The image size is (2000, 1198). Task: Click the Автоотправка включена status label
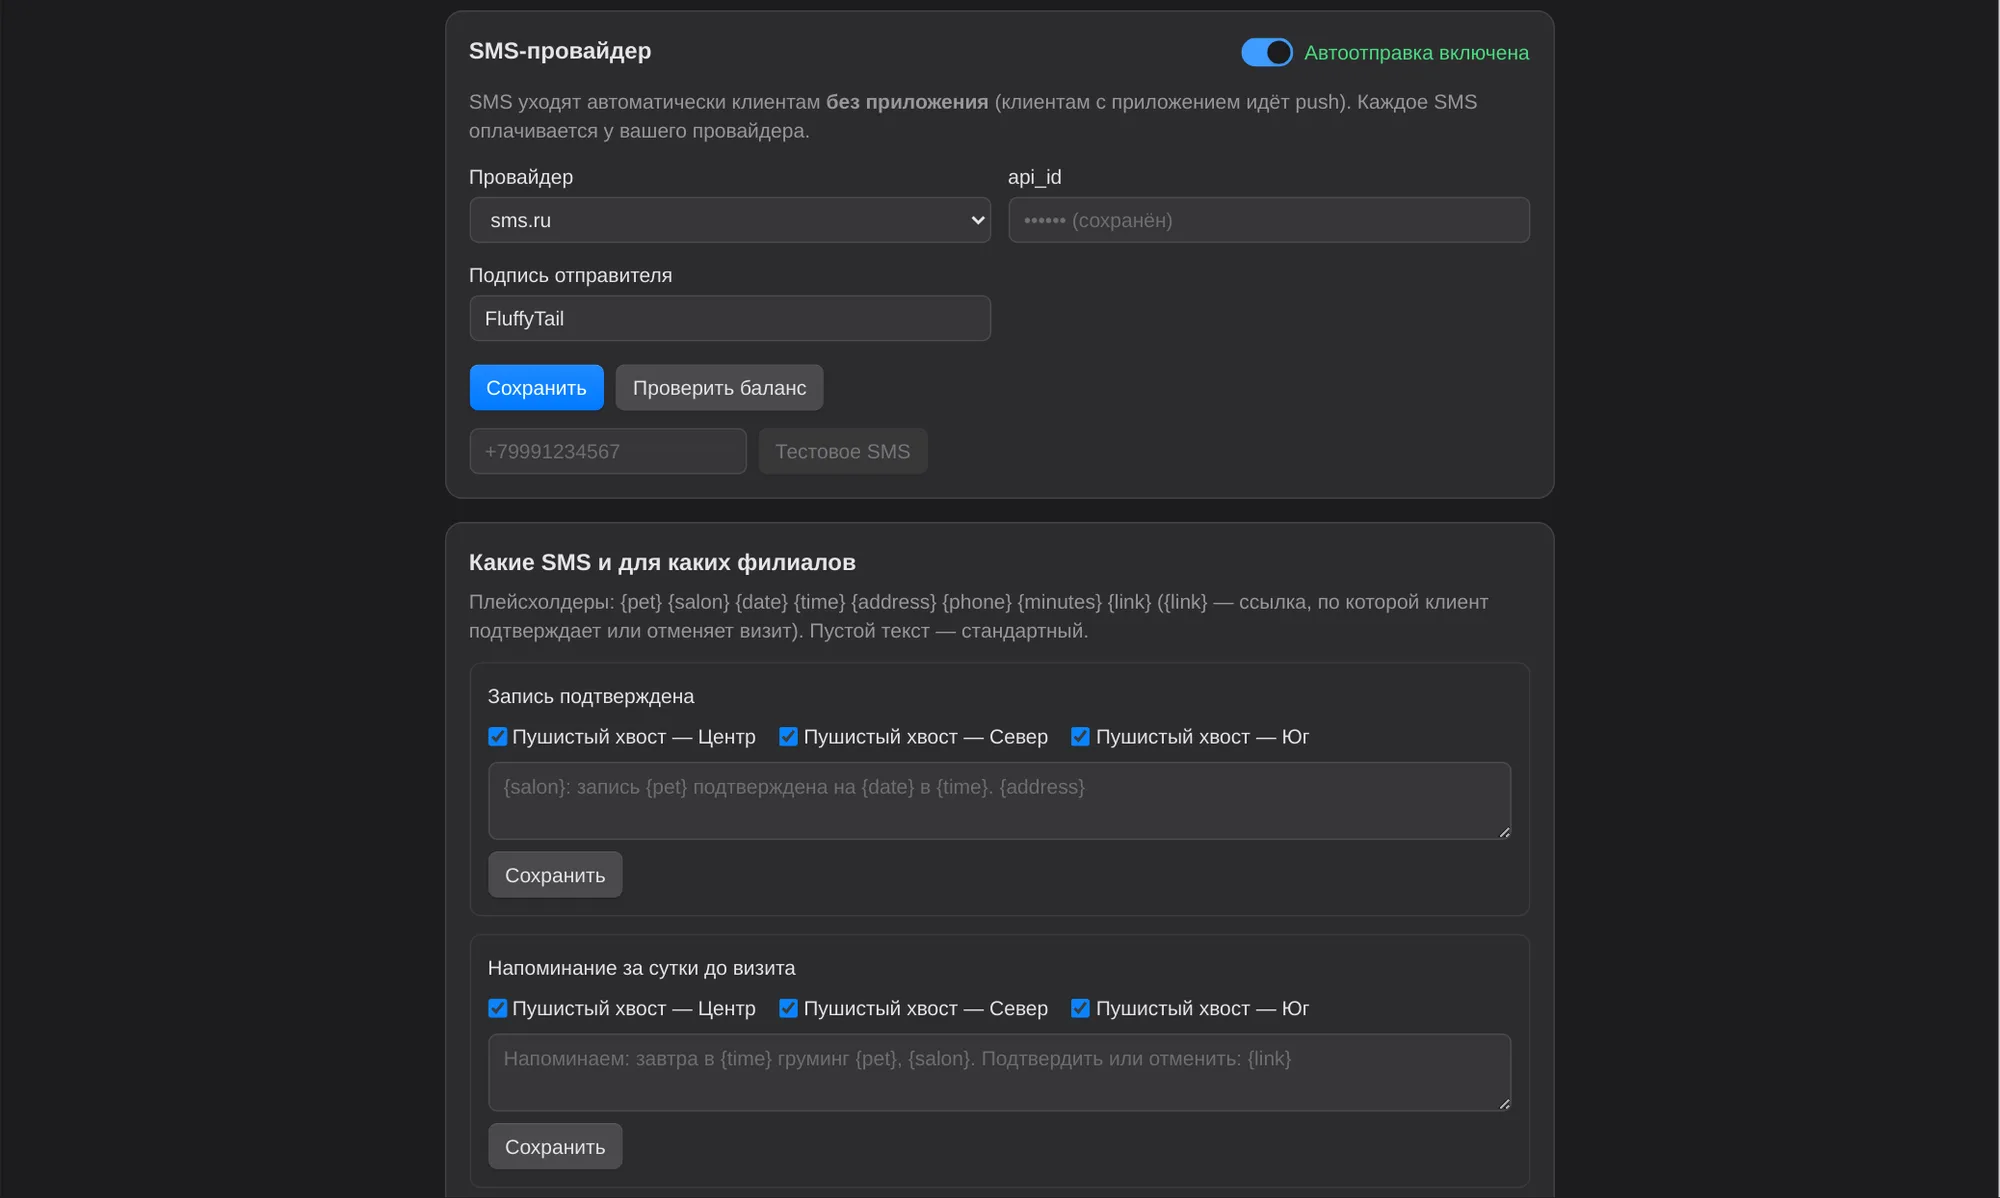[1416, 52]
